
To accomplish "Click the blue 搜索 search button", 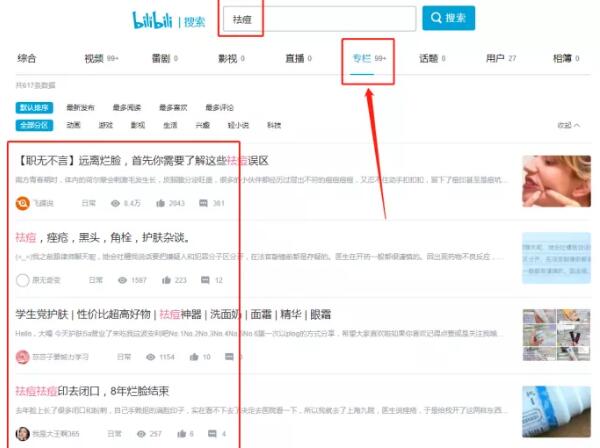I will tap(448, 18).
